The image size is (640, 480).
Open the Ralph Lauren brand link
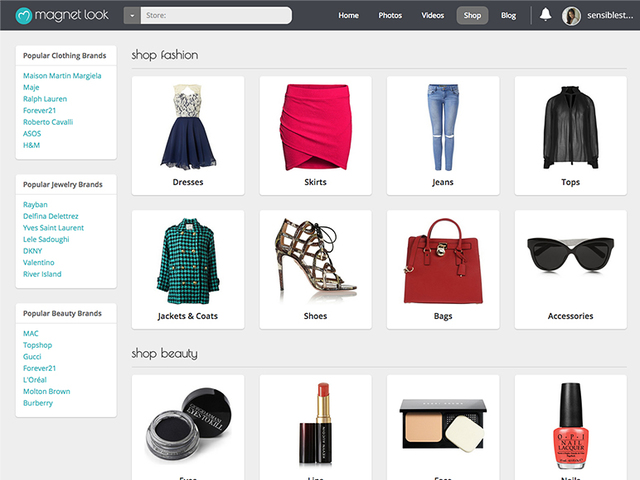(x=45, y=99)
